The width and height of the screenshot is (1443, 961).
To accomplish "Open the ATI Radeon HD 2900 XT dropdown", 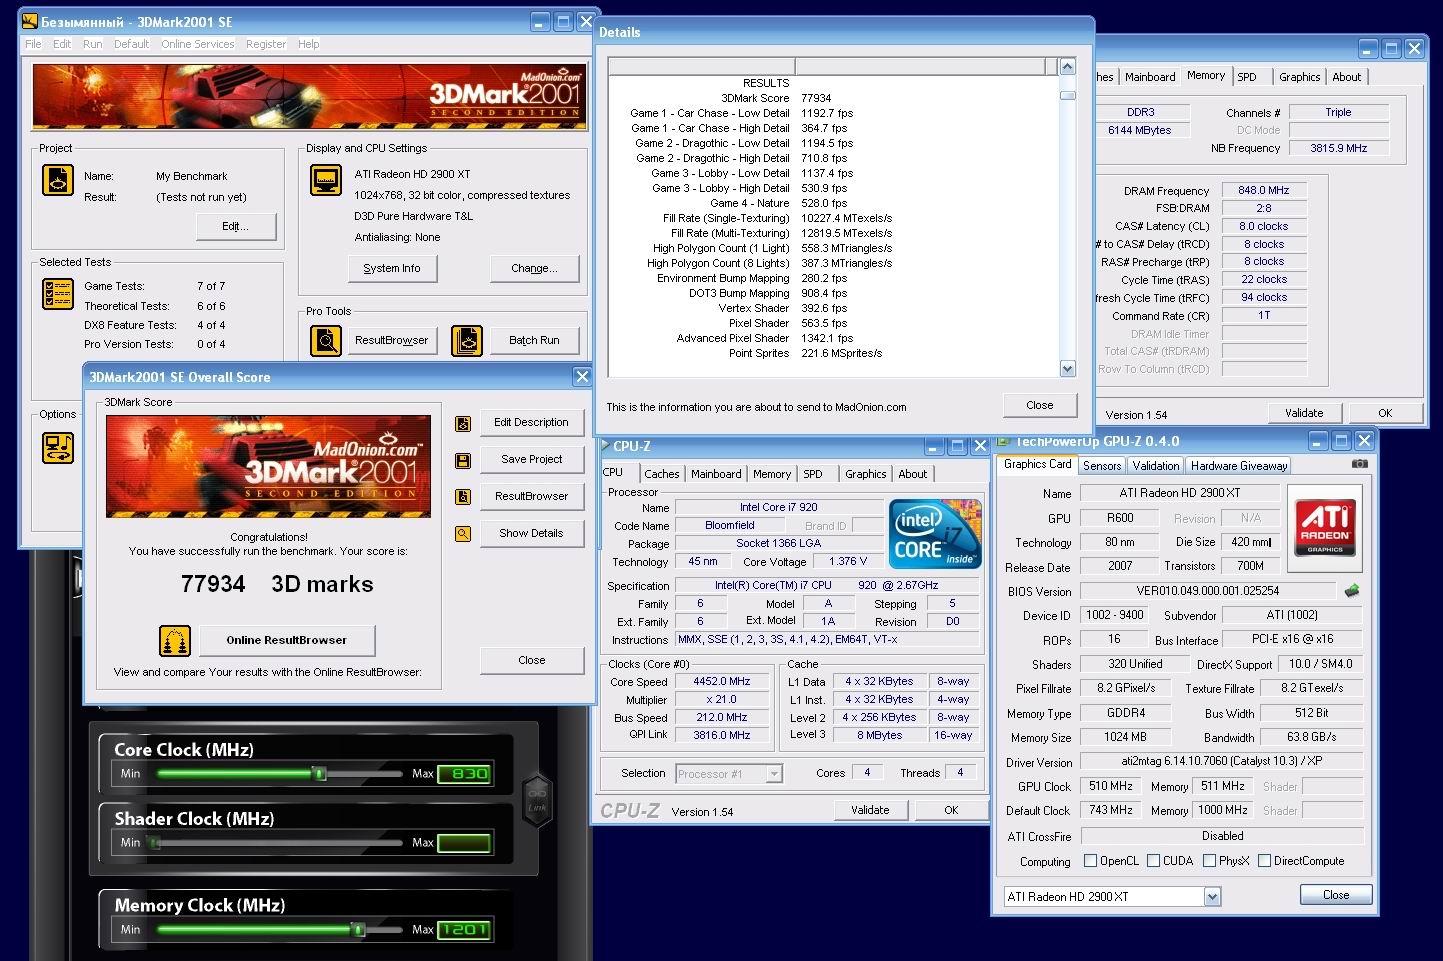I will point(1212,897).
